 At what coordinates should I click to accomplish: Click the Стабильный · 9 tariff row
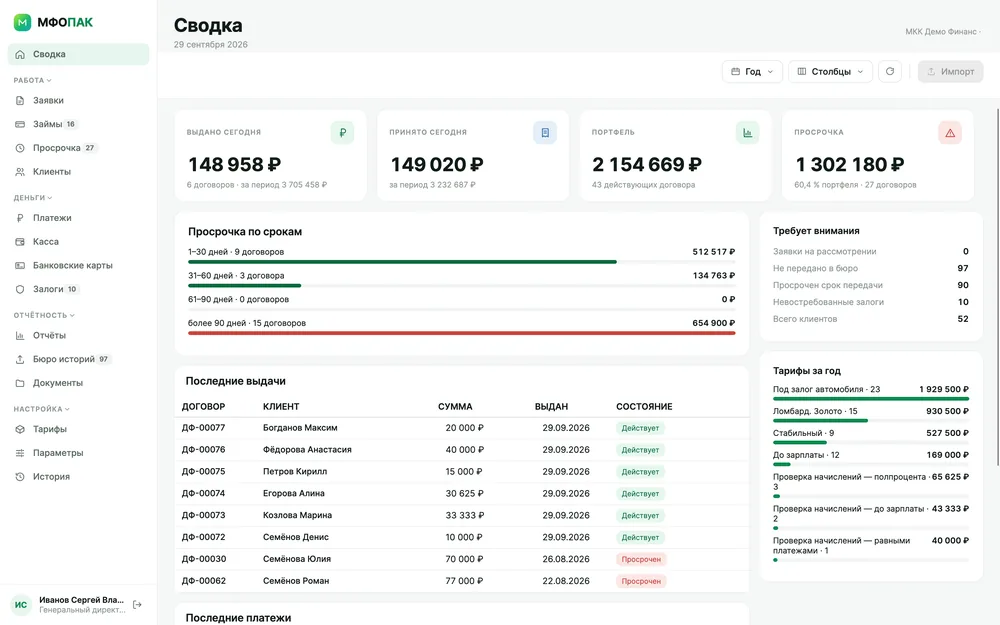pyautogui.click(x=871, y=437)
